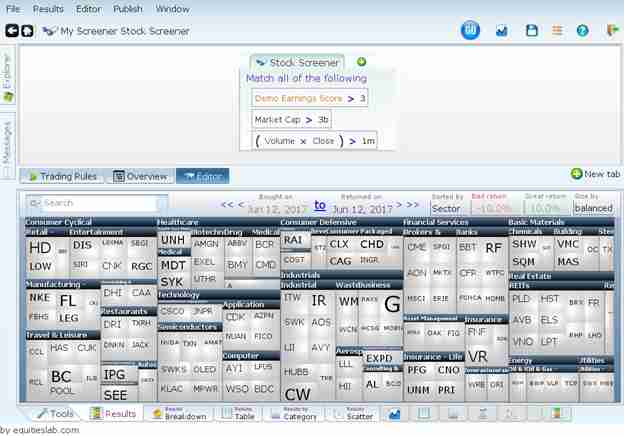Open the bottom Tools tab
Screen dimensions: 624x436
(x=55, y=414)
